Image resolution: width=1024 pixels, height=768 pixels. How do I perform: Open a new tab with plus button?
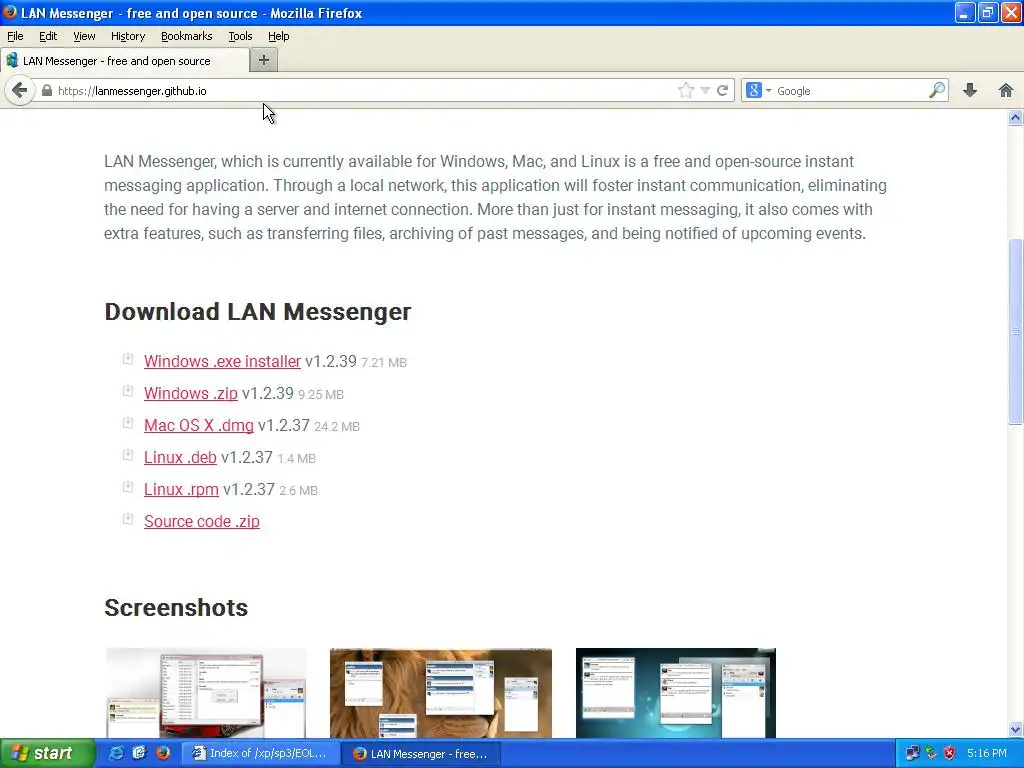(264, 60)
